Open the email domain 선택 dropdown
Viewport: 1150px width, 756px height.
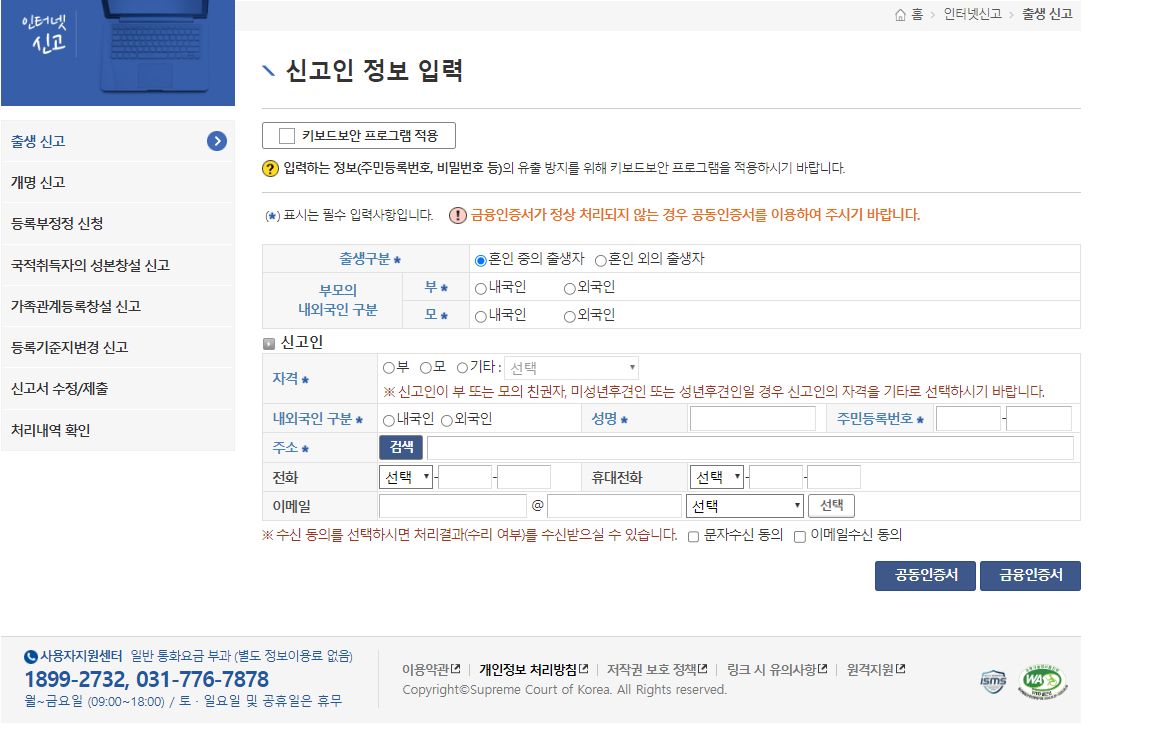point(744,505)
